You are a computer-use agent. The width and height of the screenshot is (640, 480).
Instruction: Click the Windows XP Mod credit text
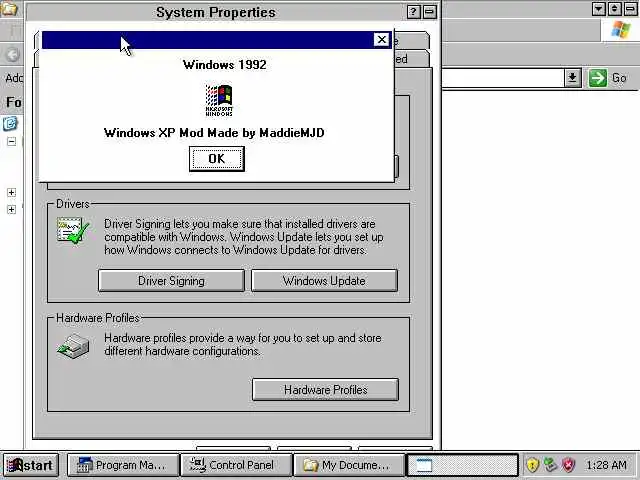pos(214,133)
